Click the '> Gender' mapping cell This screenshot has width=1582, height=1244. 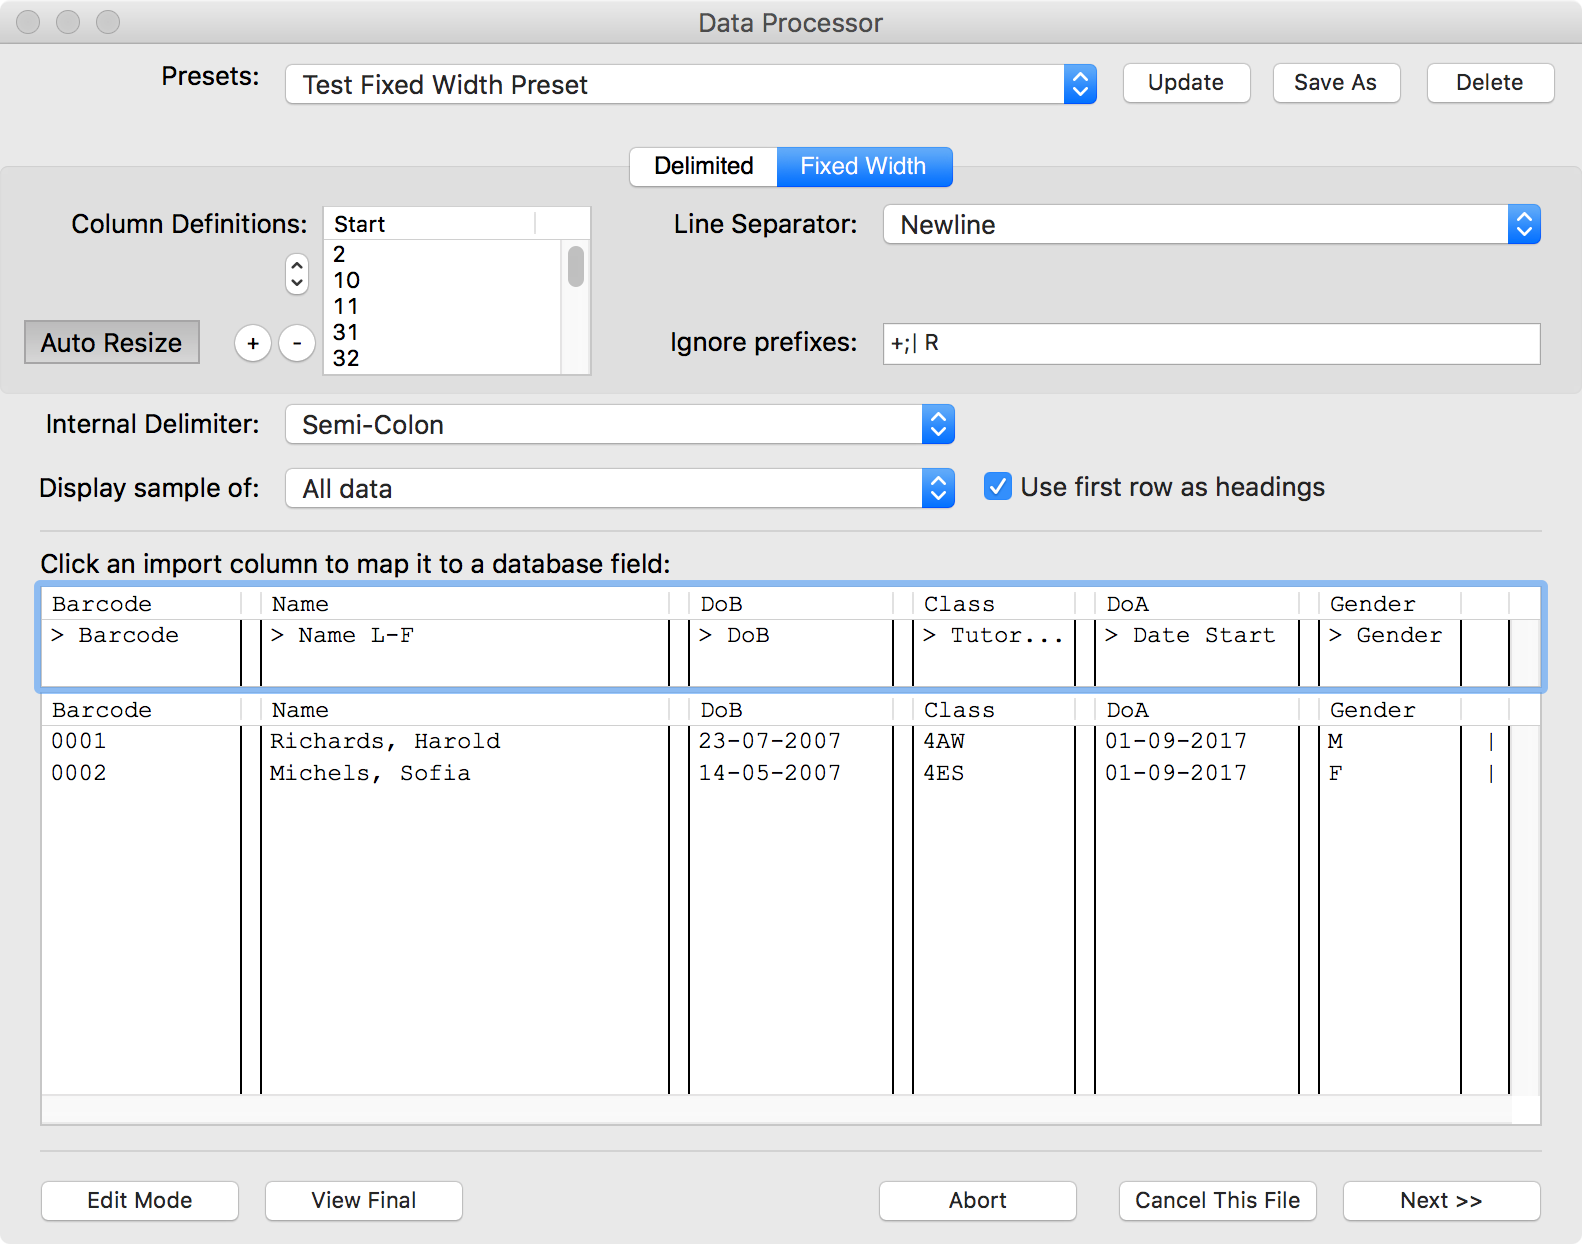coord(1390,635)
